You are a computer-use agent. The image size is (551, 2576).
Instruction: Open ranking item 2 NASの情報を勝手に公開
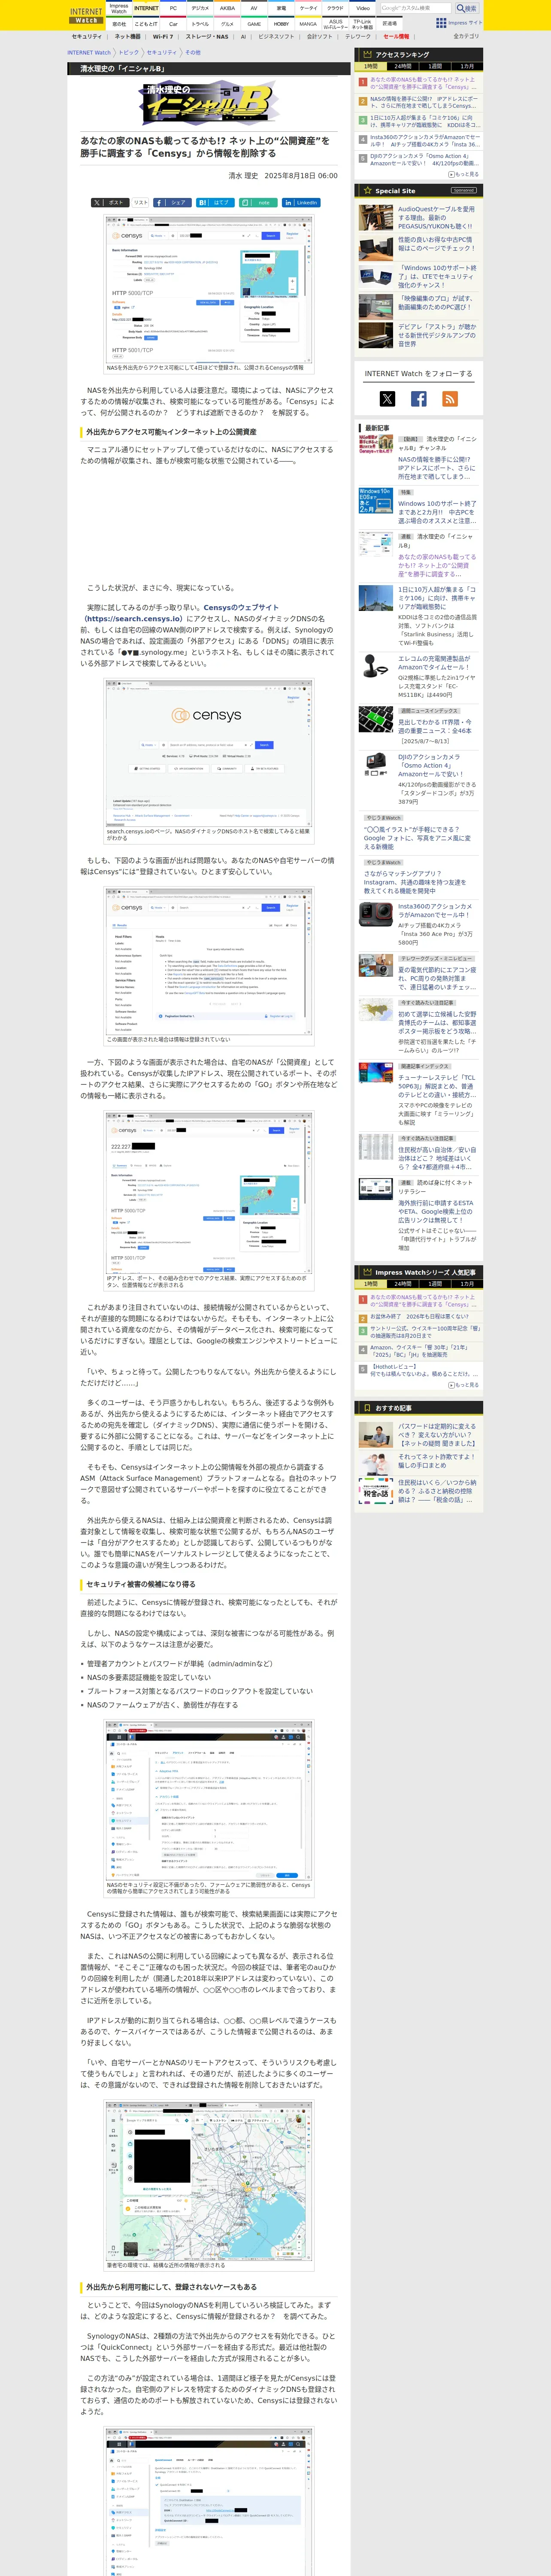tap(424, 103)
